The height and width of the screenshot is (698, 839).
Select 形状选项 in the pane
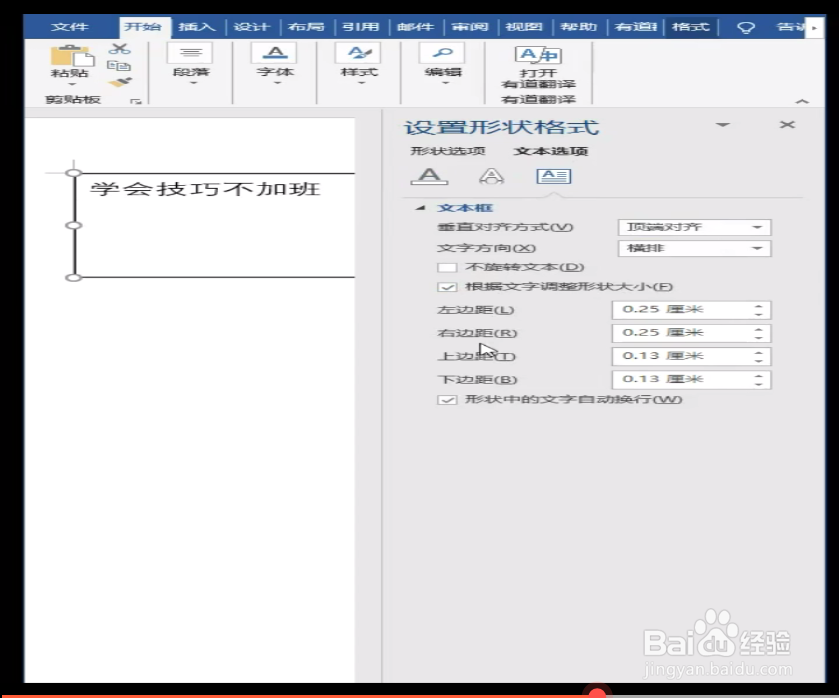point(447,151)
